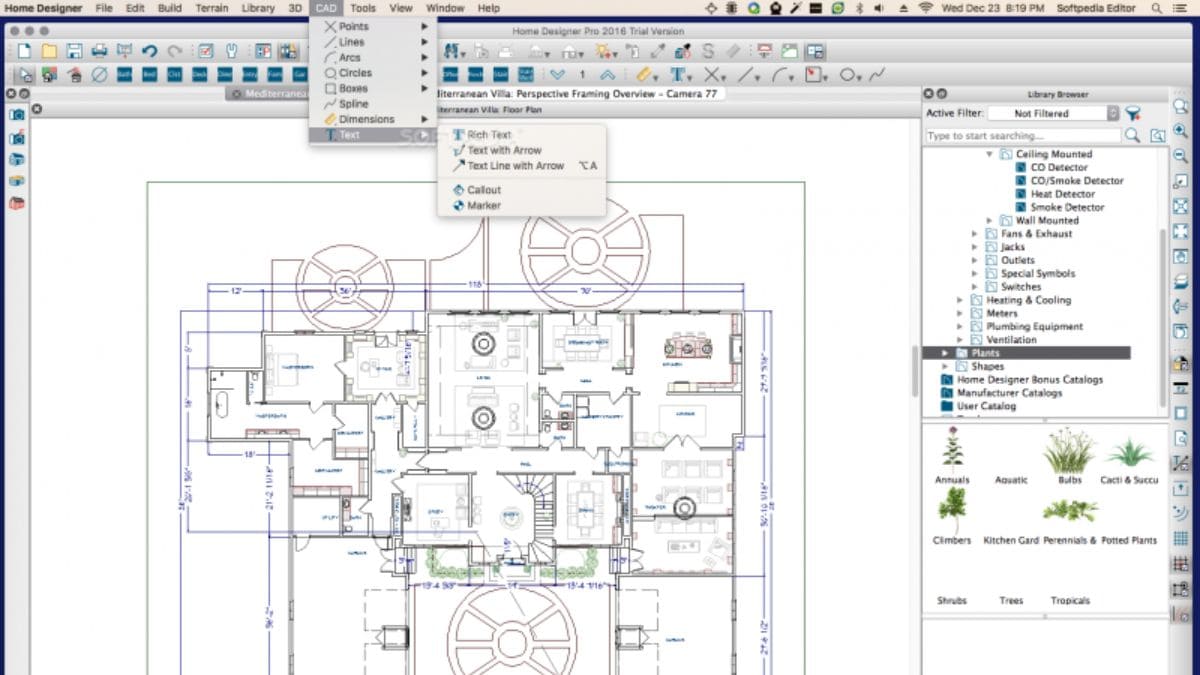This screenshot has height=675, width=1200.
Task: Open the Library menu
Action: (258, 8)
